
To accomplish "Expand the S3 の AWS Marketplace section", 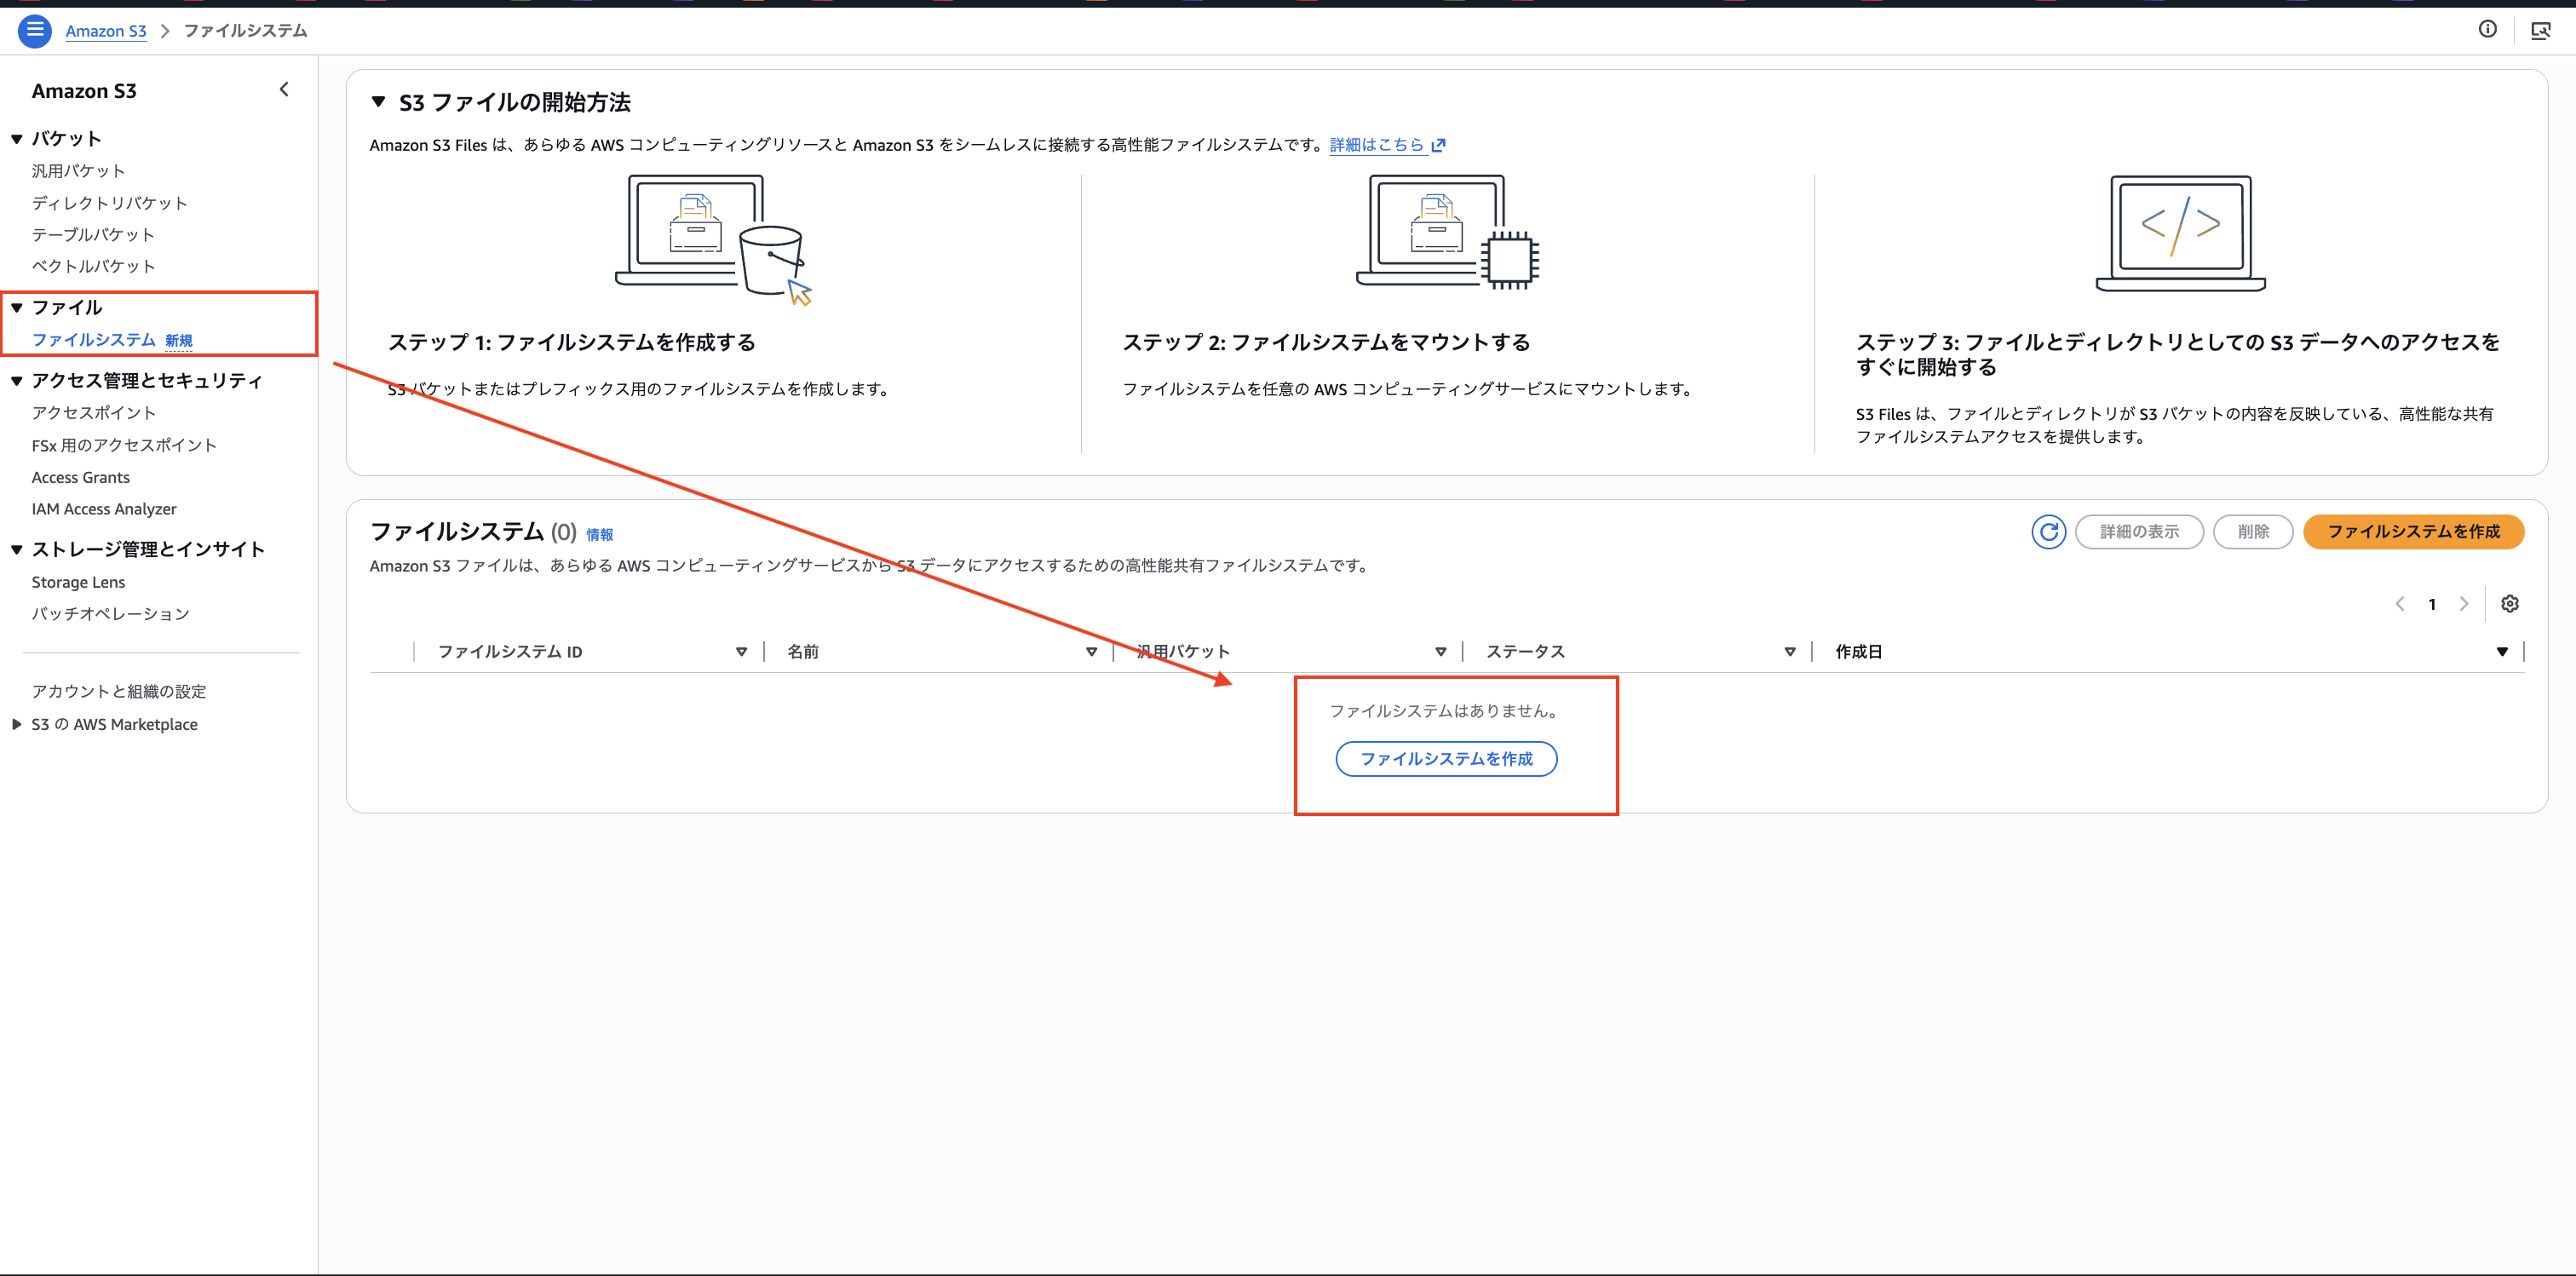I will (16, 723).
